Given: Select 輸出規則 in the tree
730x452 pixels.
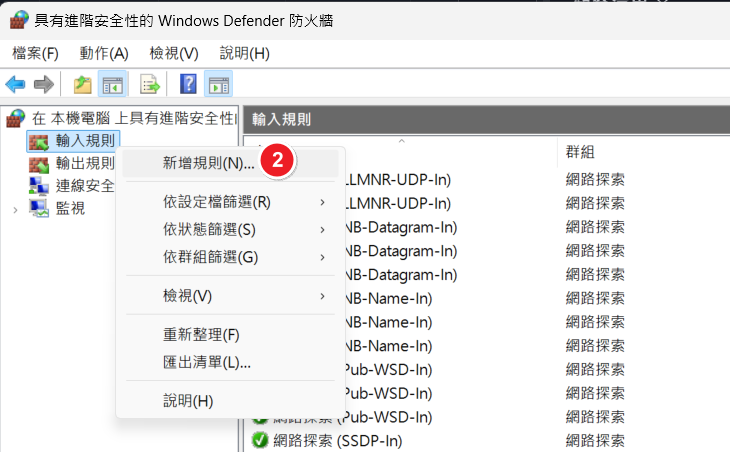Looking at the screenshot, I should point(85,163).
